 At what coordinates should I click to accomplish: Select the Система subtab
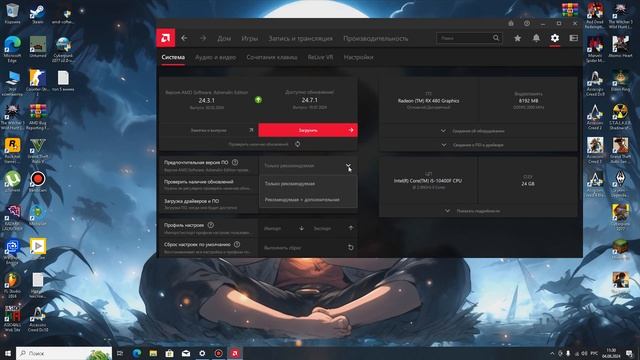click(x=173, y=57)
